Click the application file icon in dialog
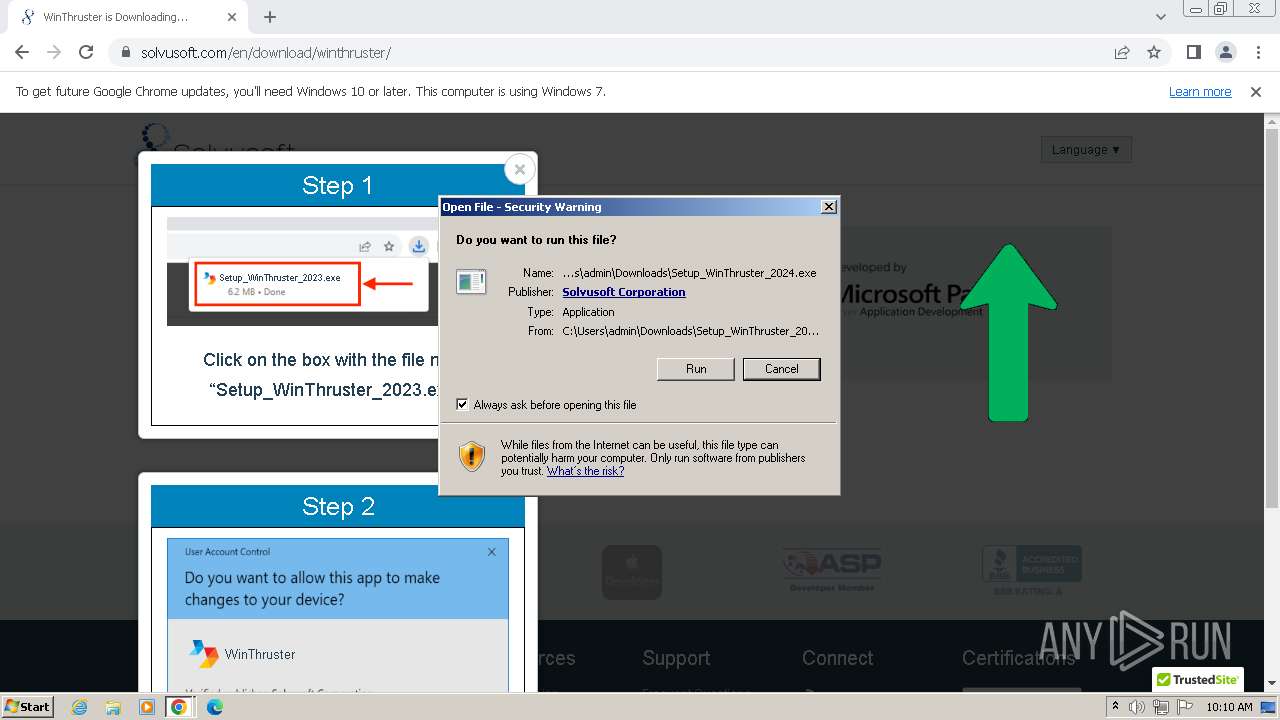1280x720 pixels. click(x=470, y=281)
